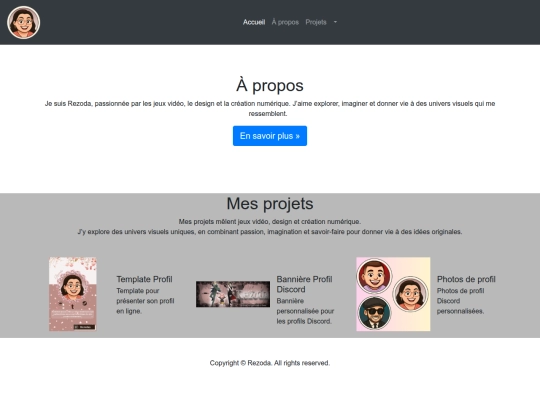Click the Photos de profil Discord description

pyautogui.click(x=460, y=301)
